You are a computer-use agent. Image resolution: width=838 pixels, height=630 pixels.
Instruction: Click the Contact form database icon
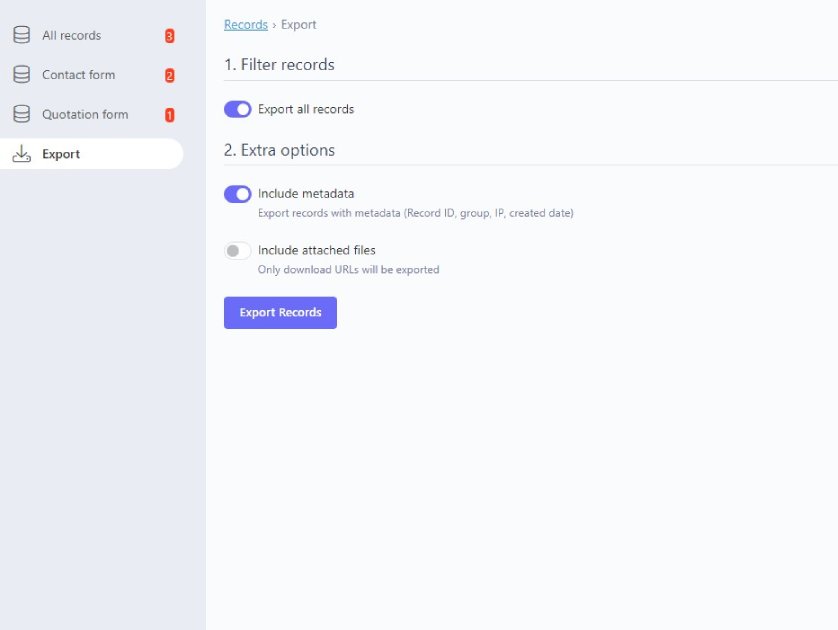[x=21, y=75]
